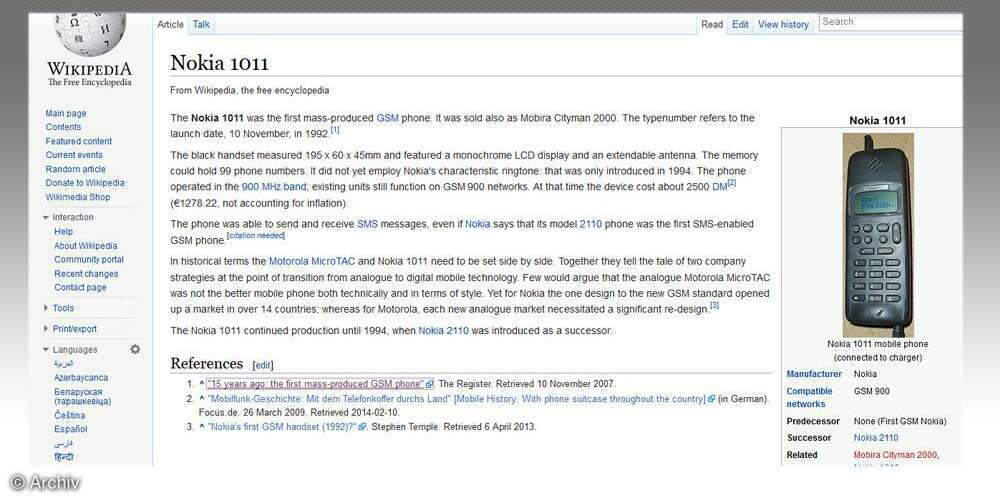
Task: Select Español in the languages list
Action: click(70, 428)
